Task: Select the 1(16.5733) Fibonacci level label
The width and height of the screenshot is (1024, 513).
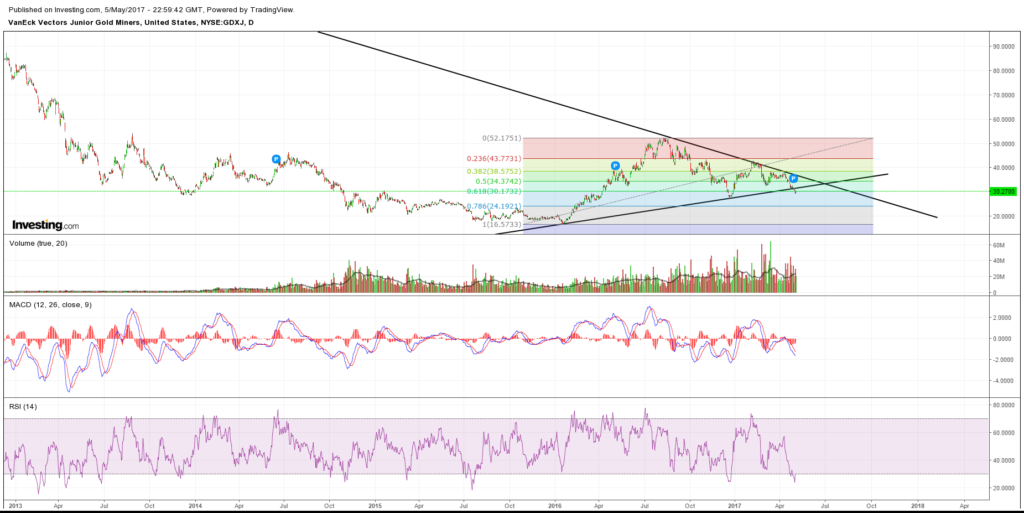Action: pyautogui.click(x=502, y=224)
